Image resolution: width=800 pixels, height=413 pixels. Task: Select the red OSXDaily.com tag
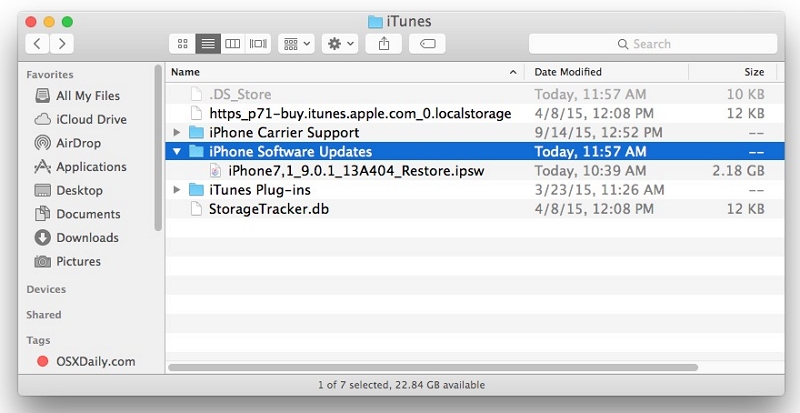tap(86, 361)
